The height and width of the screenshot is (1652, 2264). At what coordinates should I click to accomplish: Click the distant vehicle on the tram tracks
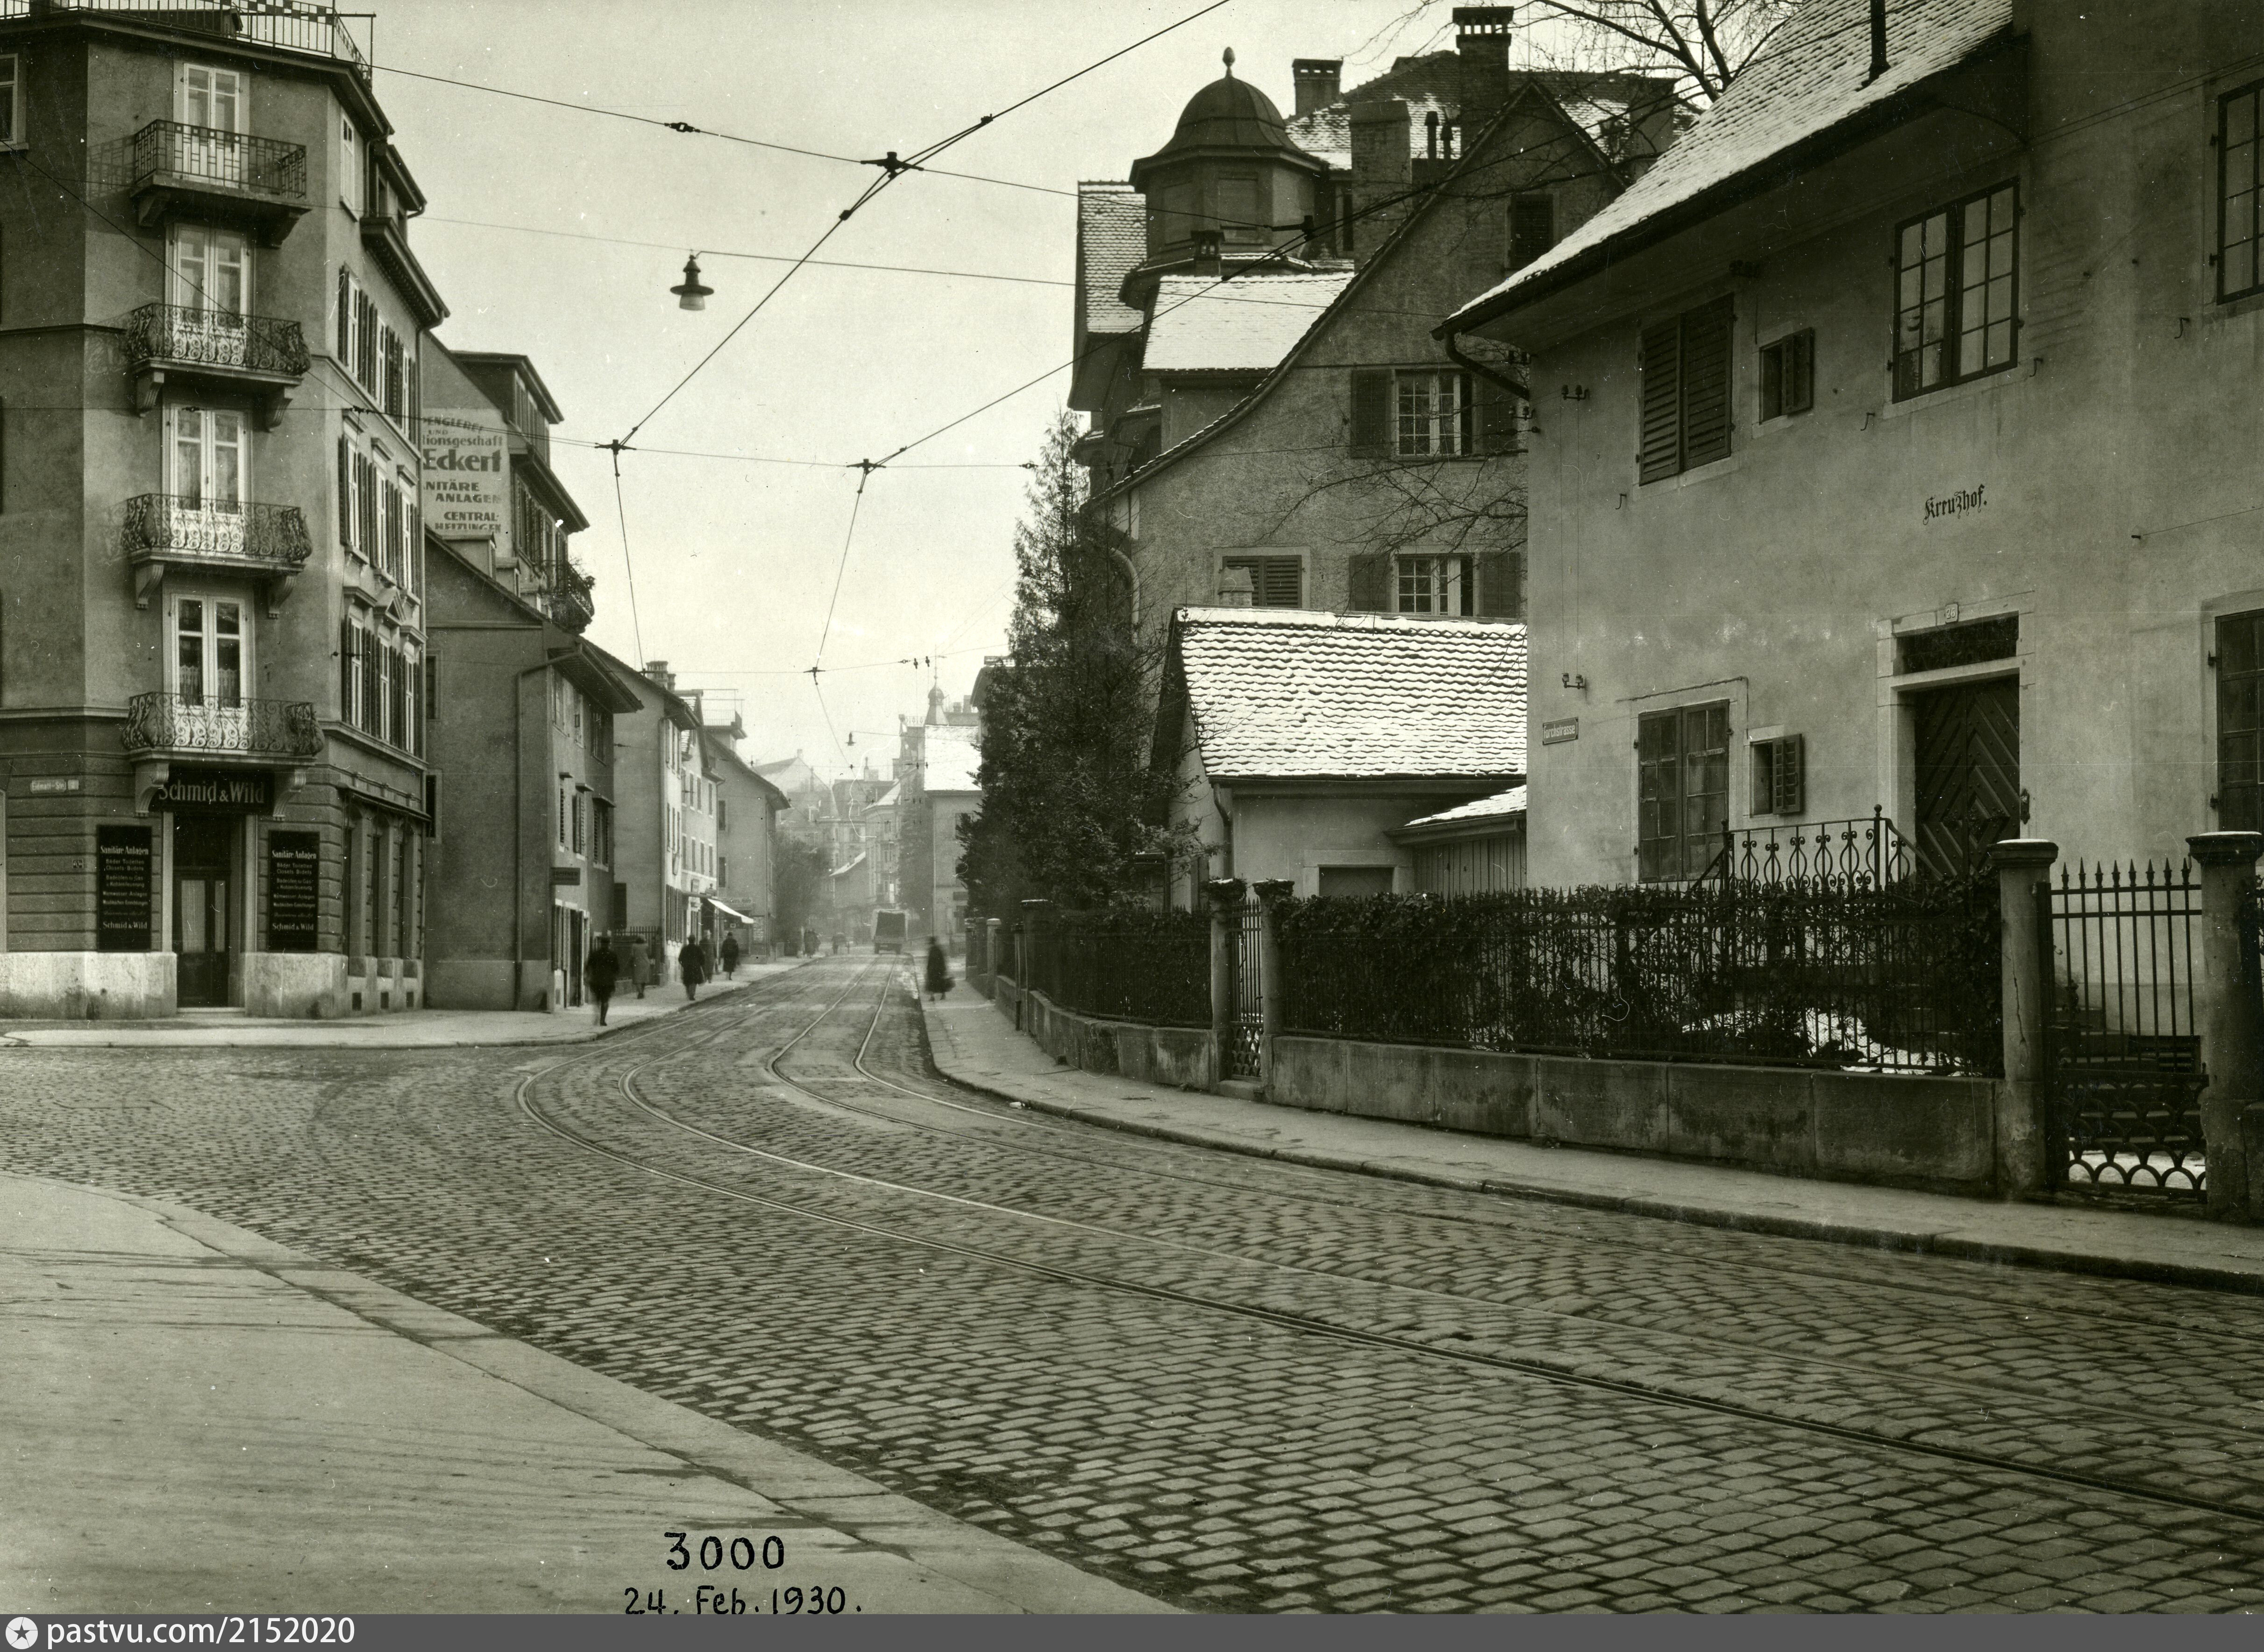pos(889,930)
